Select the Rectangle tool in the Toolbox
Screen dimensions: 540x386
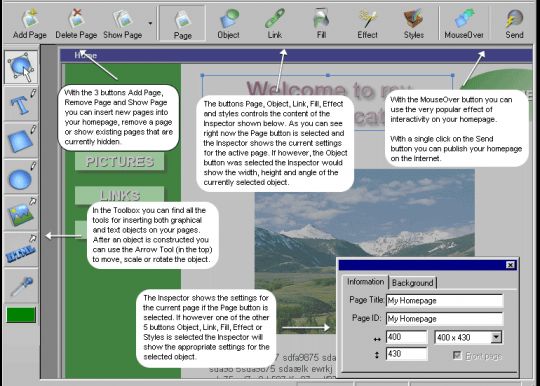21,140
